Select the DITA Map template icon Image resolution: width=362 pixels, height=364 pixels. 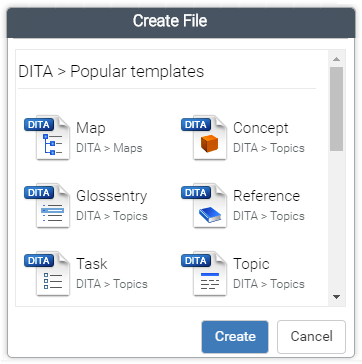click(47, 138)
